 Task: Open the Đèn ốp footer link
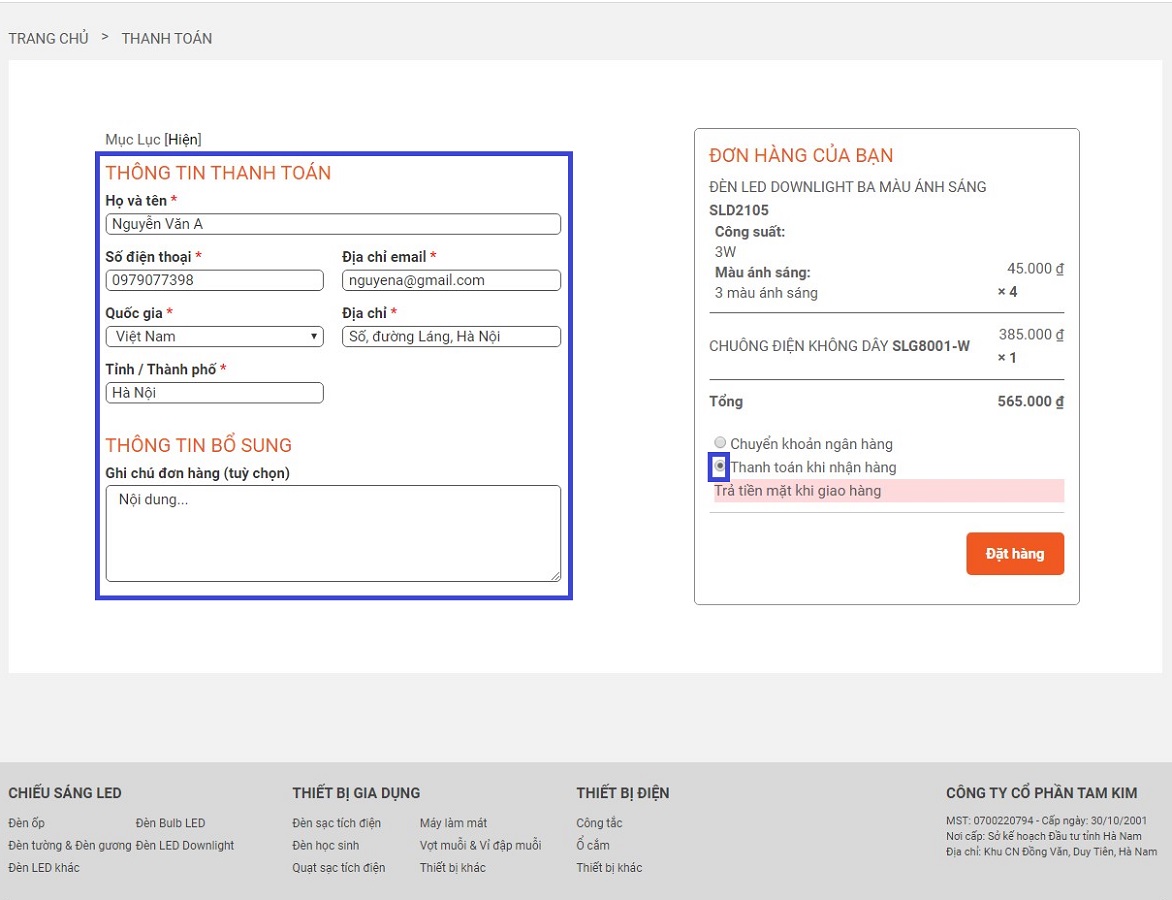pos(26,823)
